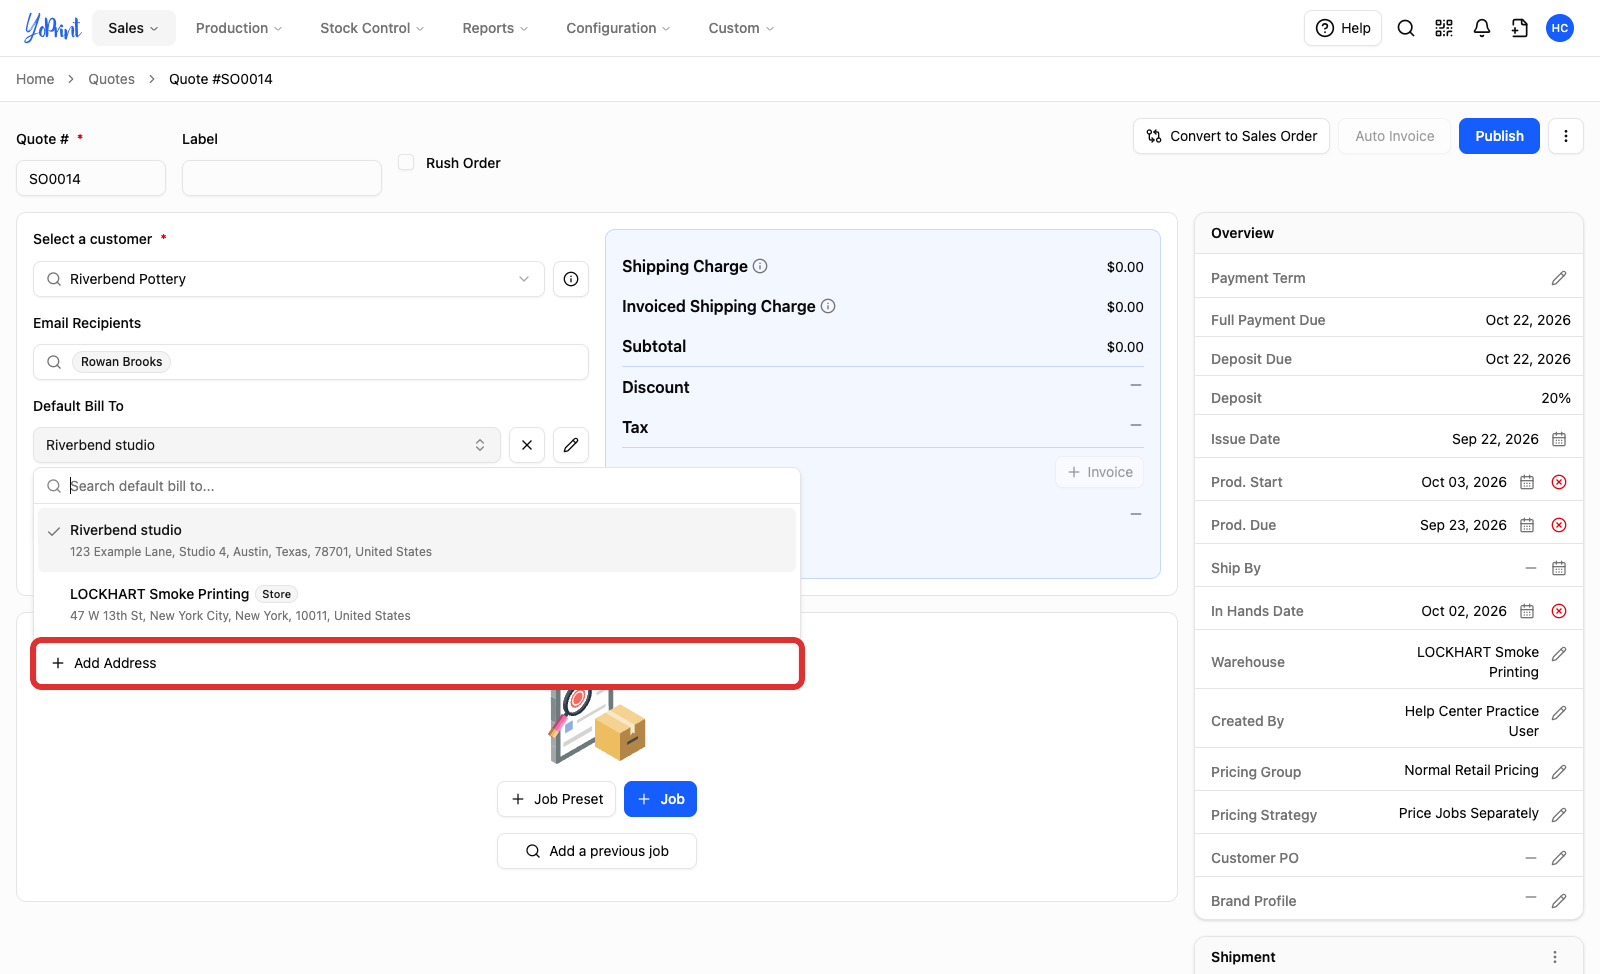This screenshot has width=1600, height=974.
Task: Clear the Default Bill To selection
Action: (527, 445)
